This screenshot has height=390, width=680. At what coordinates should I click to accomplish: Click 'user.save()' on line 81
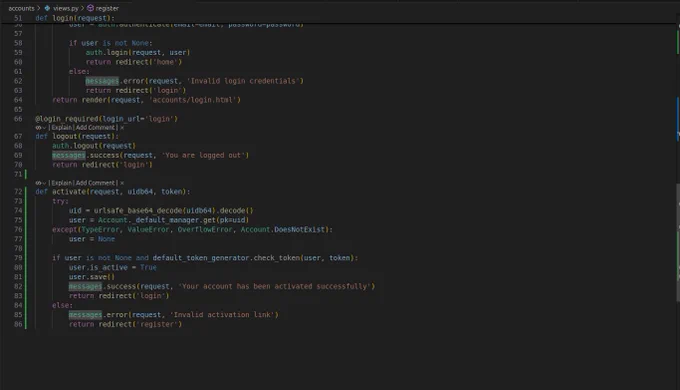(92, 277)
